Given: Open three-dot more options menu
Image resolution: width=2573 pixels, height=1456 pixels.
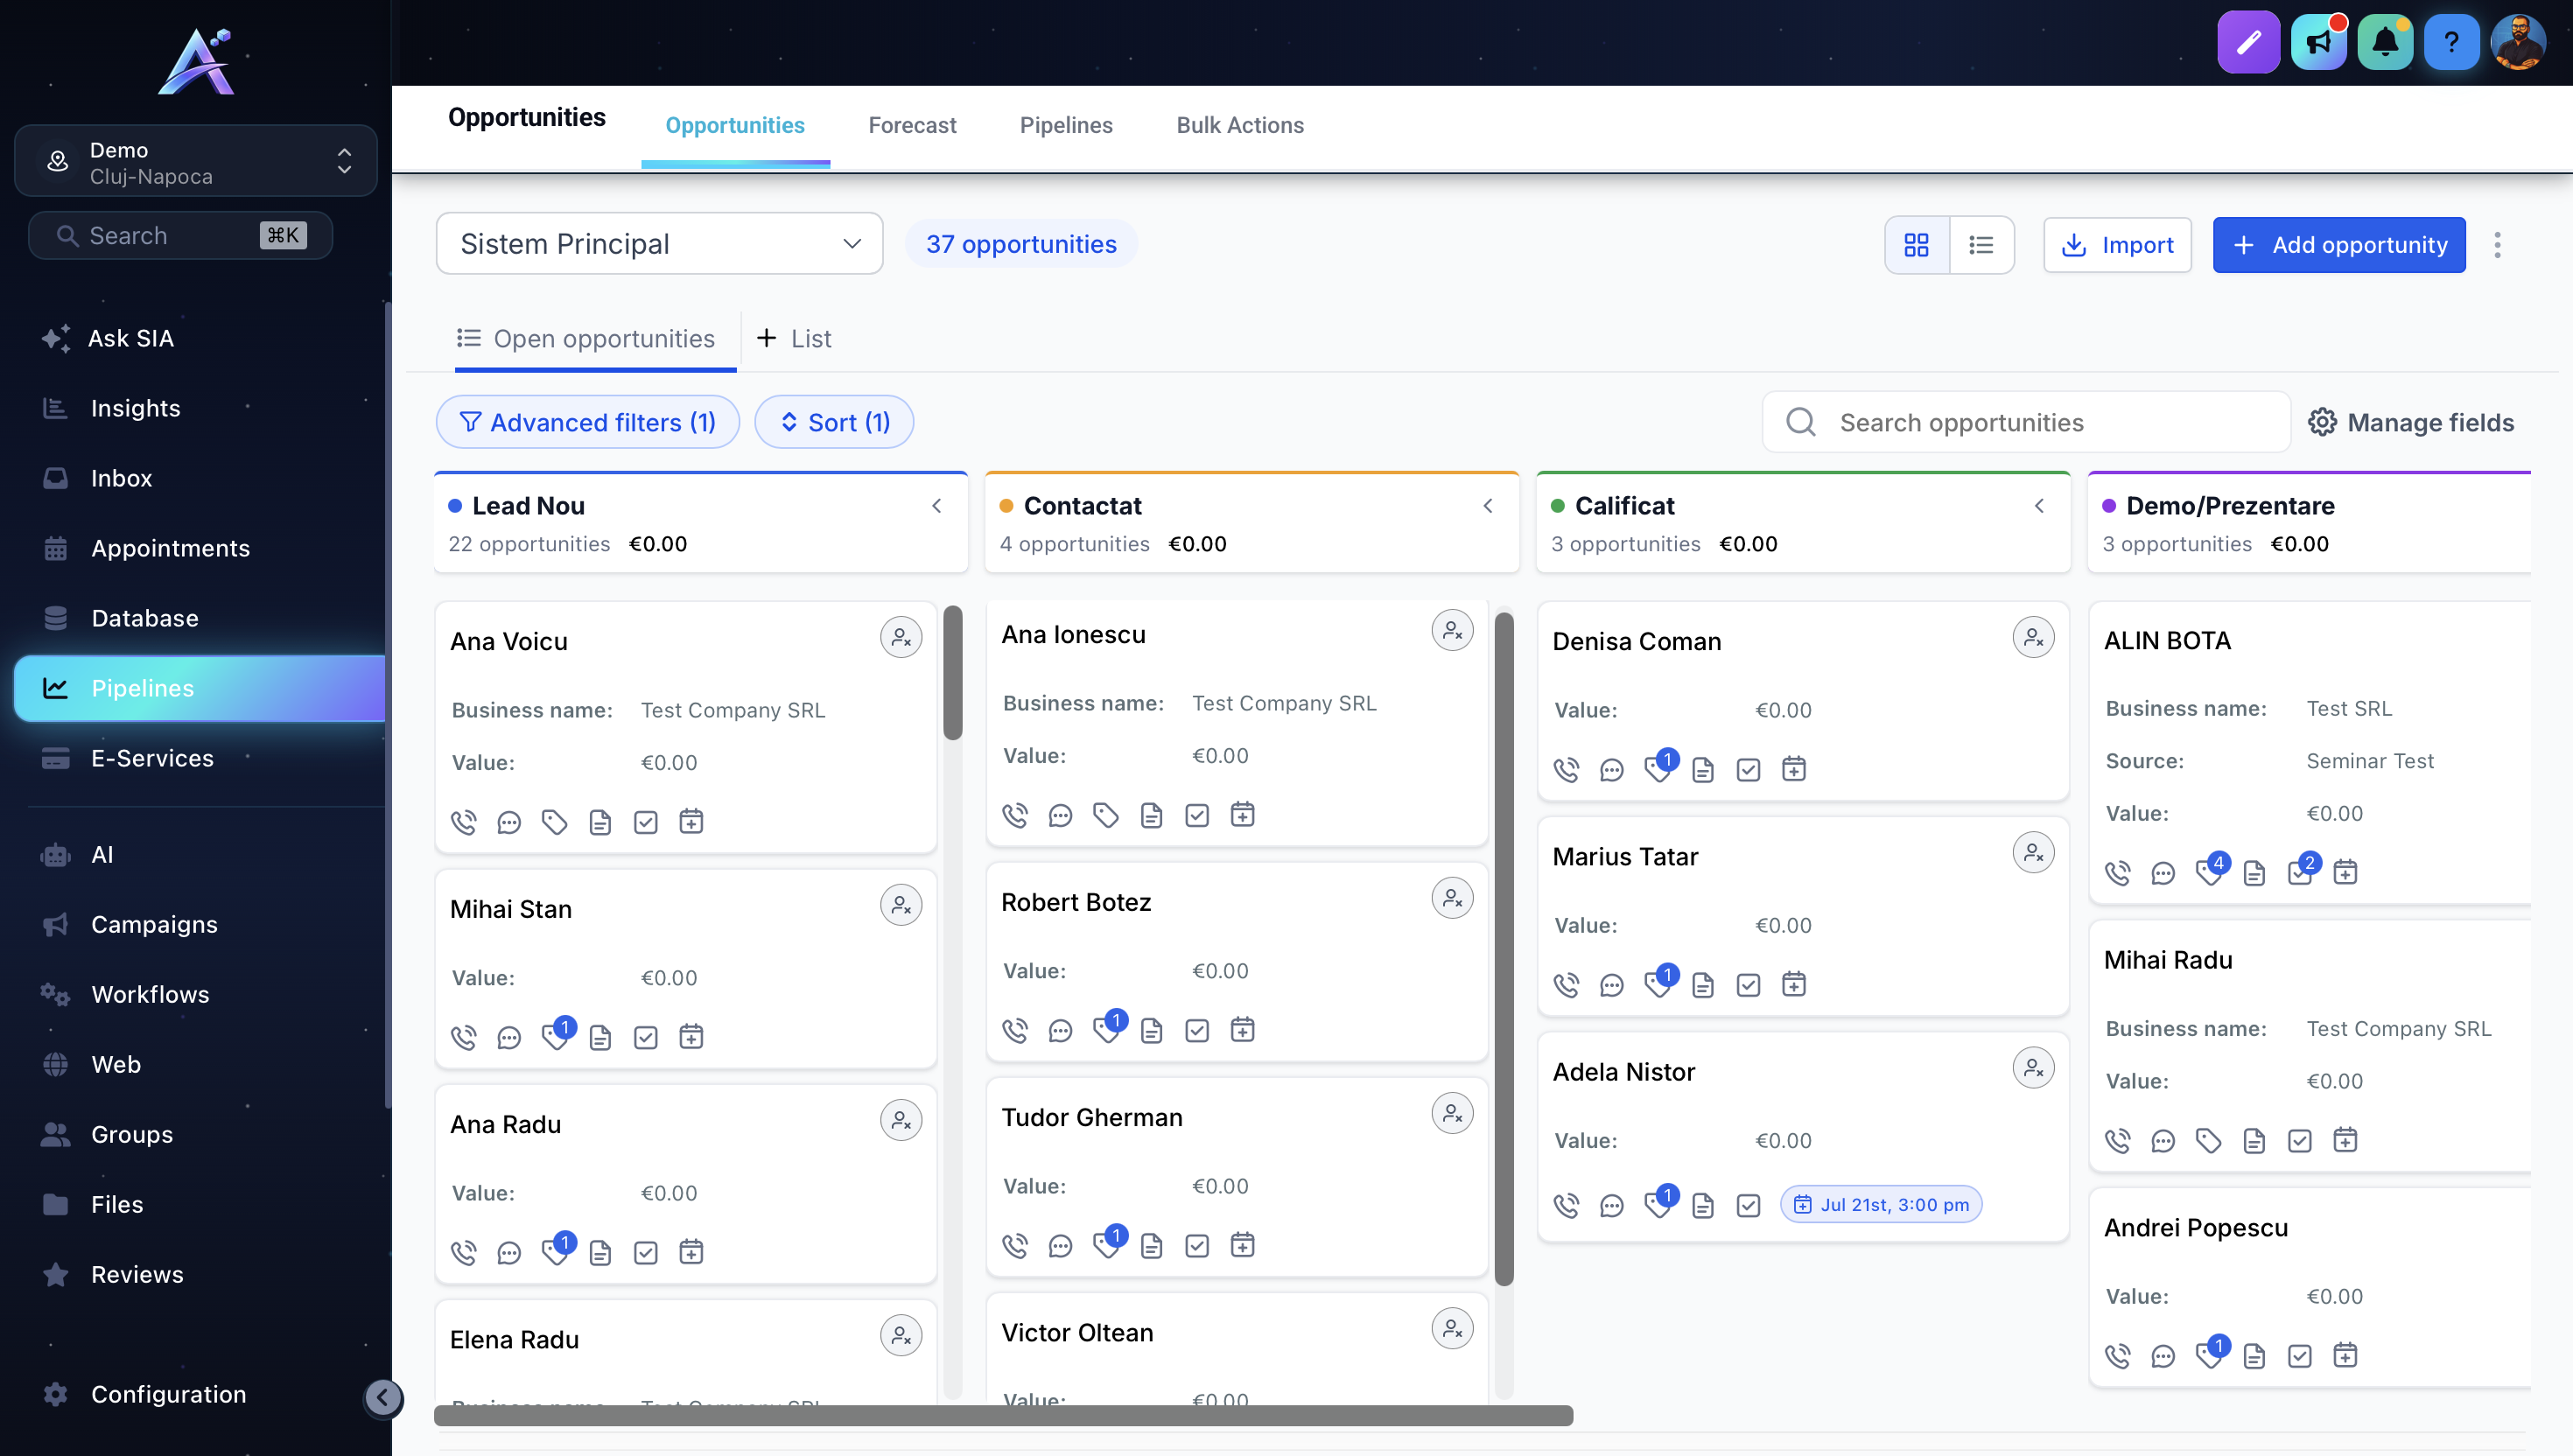Looking at the screenshot, I should (2497, 245).
